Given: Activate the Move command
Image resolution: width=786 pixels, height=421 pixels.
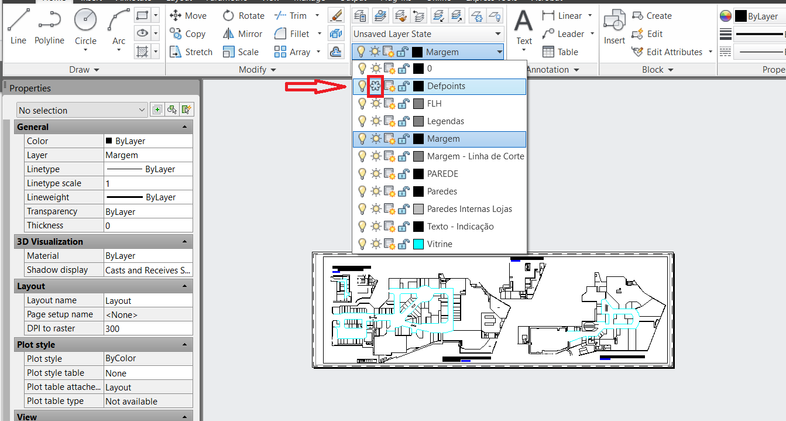Looking at the screenshot, I should pyautogui.click(x=188, y=16).
